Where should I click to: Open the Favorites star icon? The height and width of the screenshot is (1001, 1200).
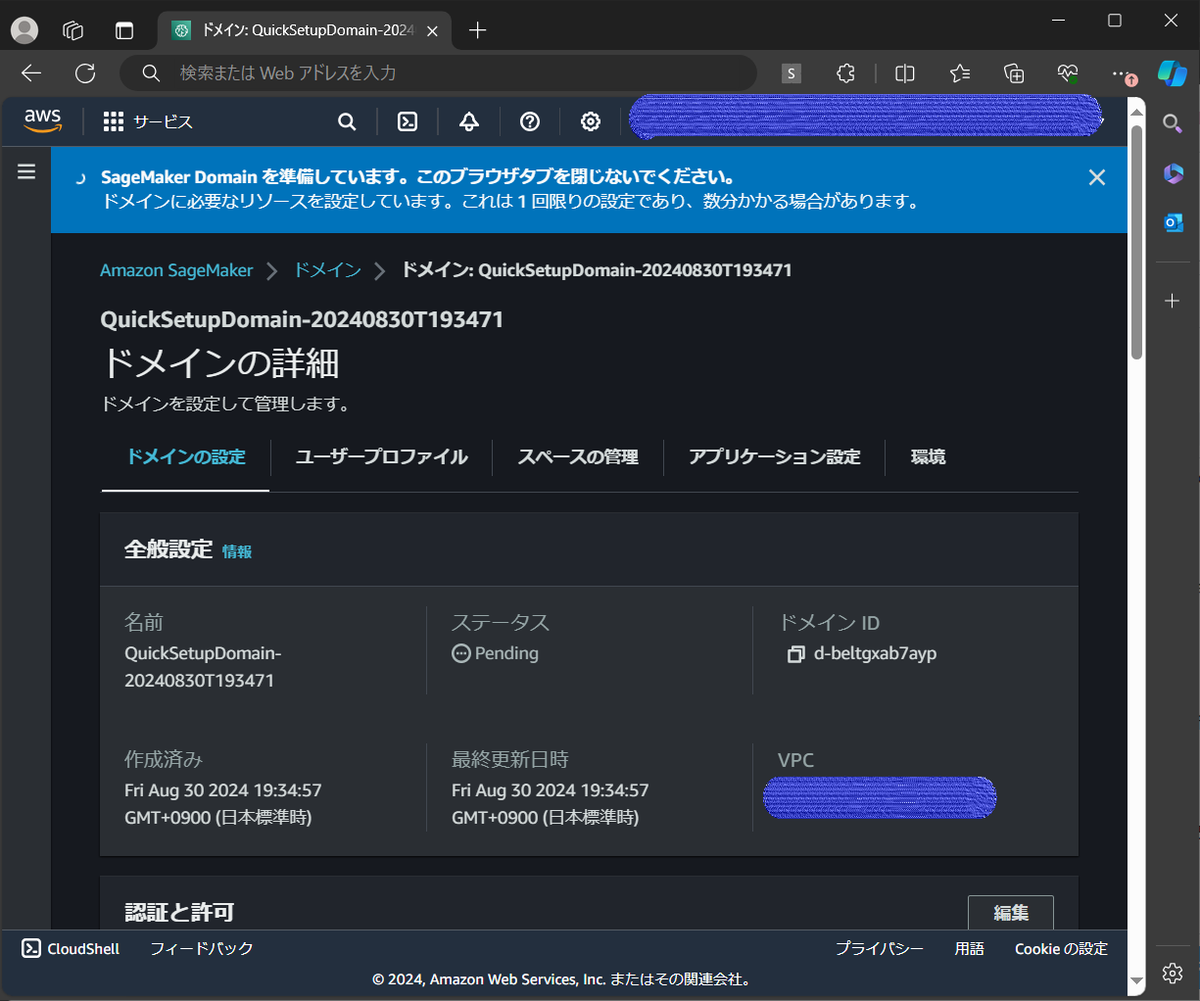pos(960,73)
